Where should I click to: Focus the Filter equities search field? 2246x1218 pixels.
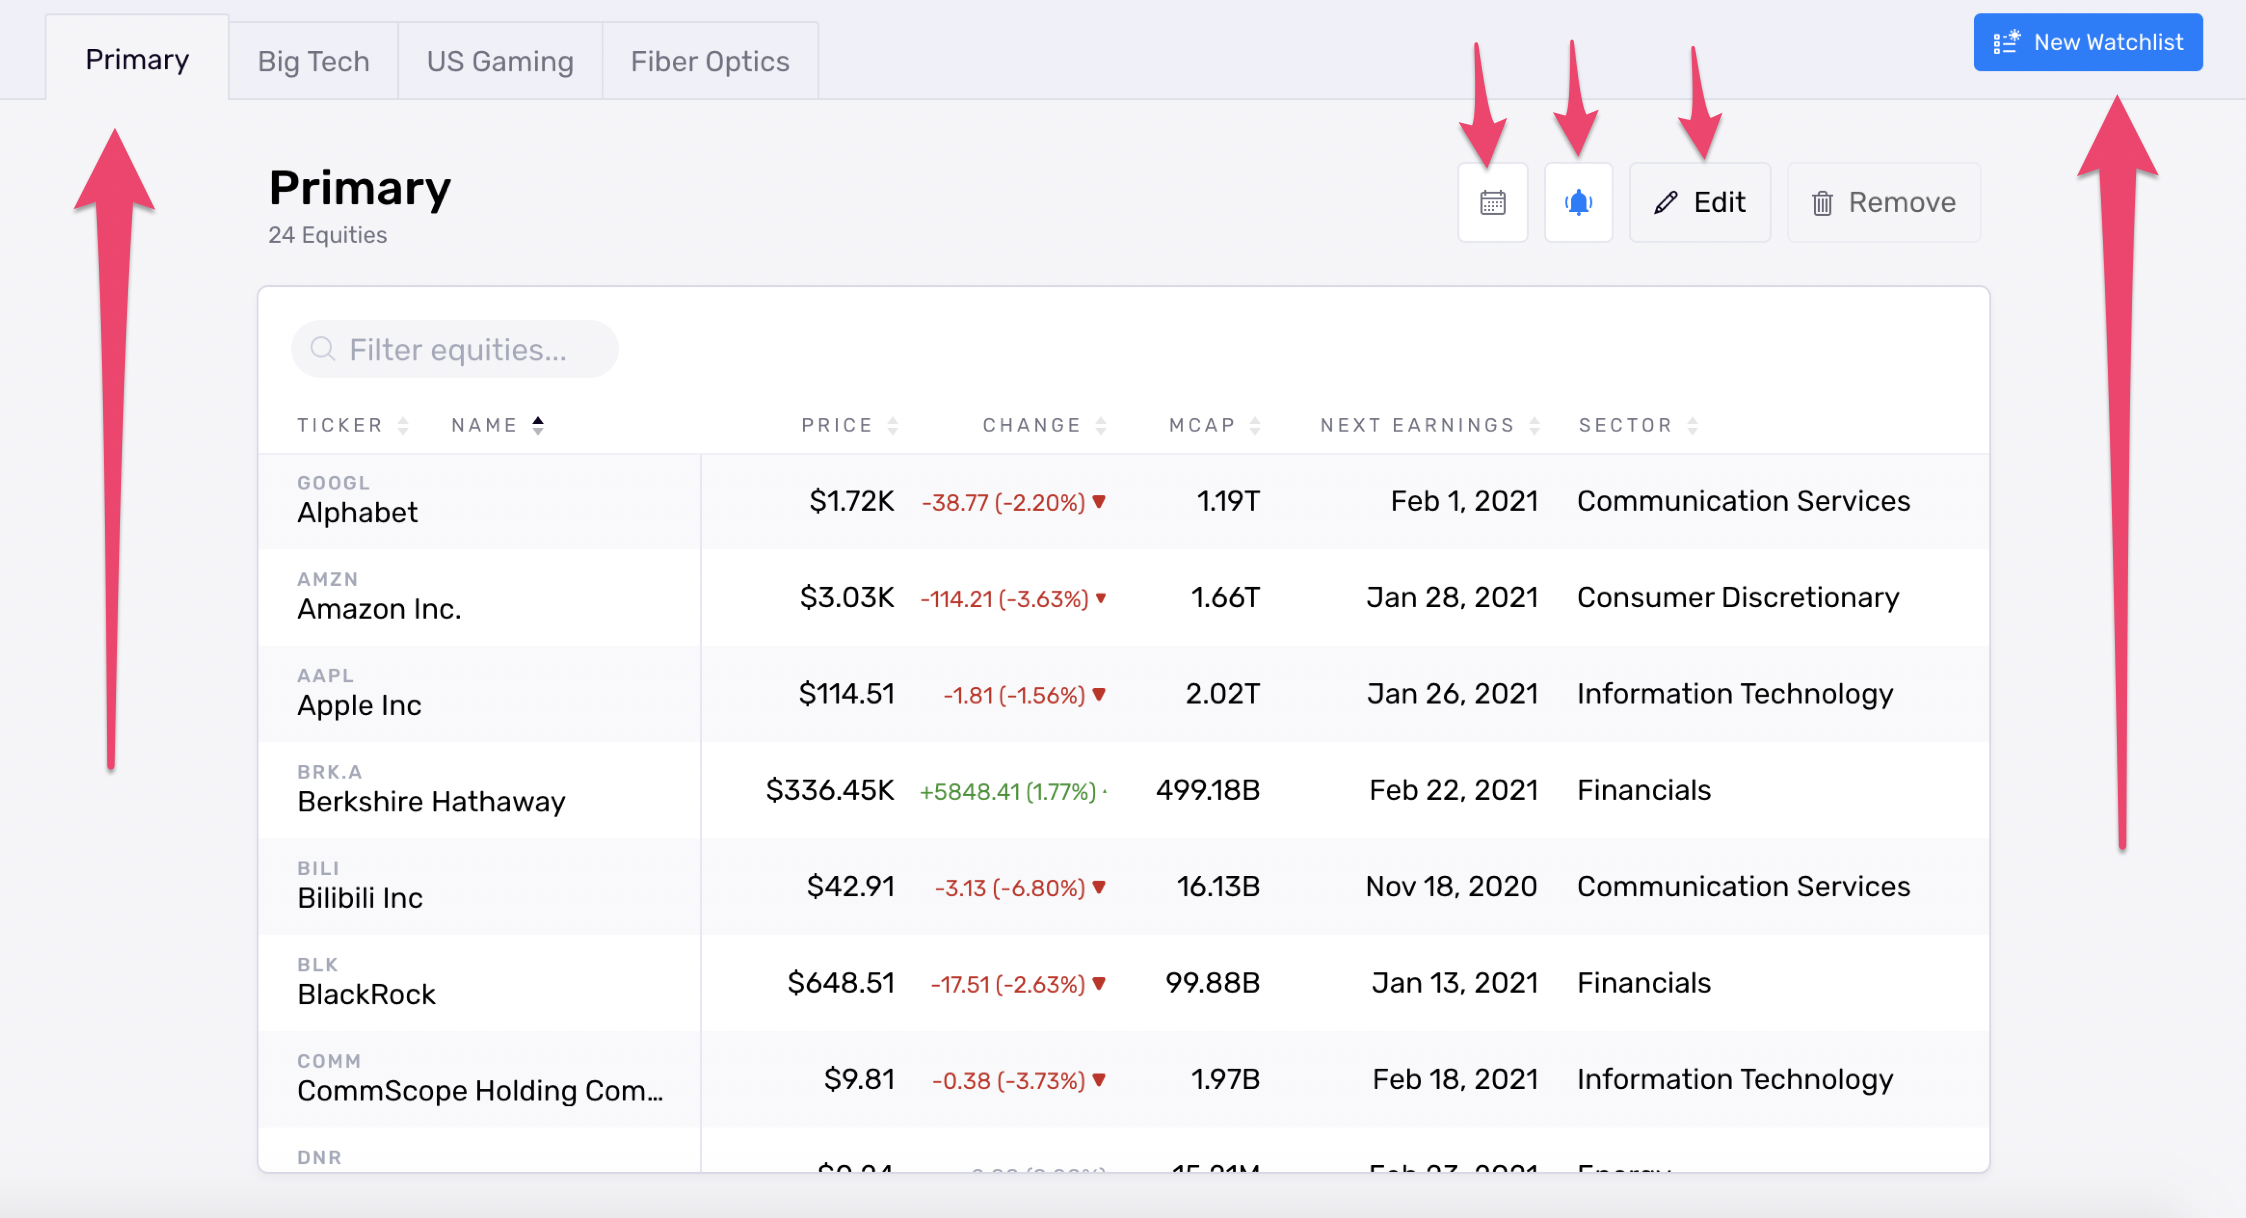[455, 349]
